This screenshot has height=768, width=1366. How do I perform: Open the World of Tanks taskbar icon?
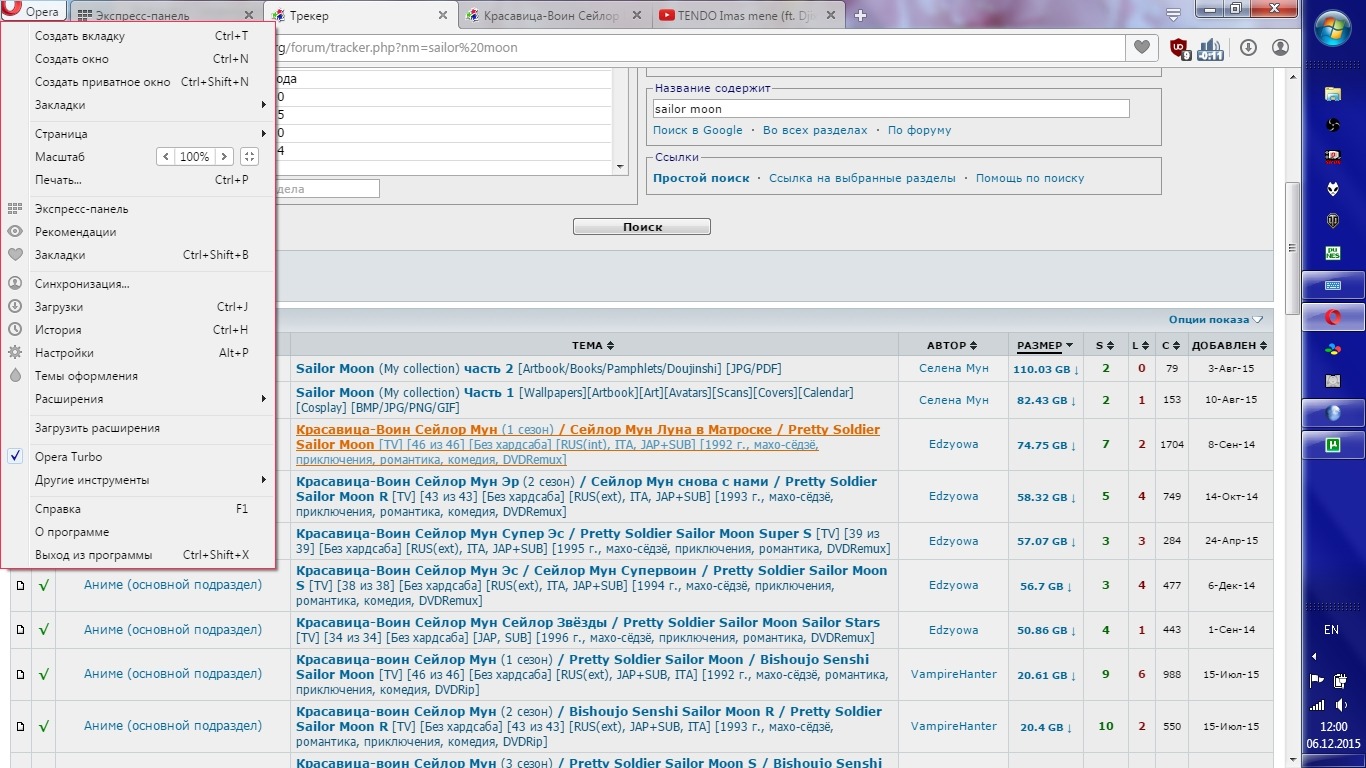point(1332,221)
